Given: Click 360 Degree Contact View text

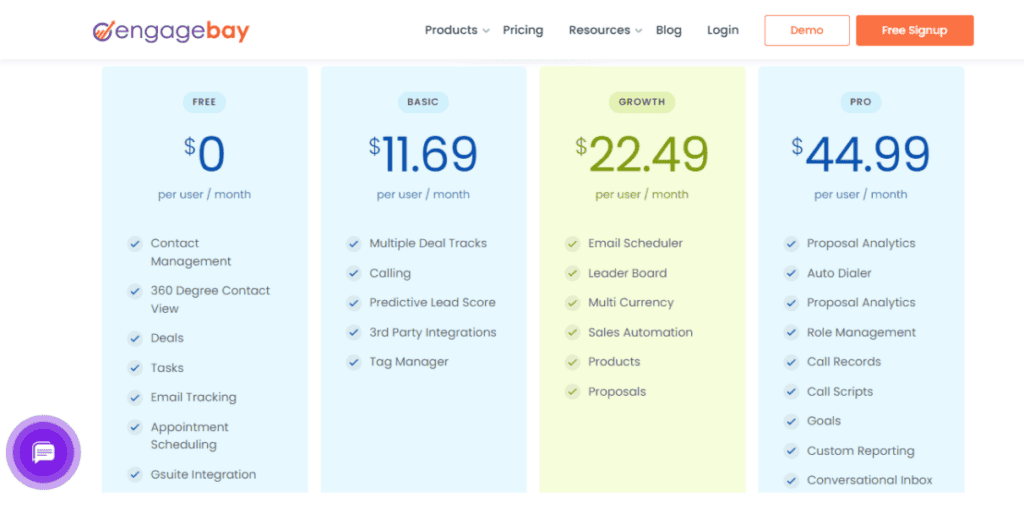Looking at the screenshot, I should point(210,299).
